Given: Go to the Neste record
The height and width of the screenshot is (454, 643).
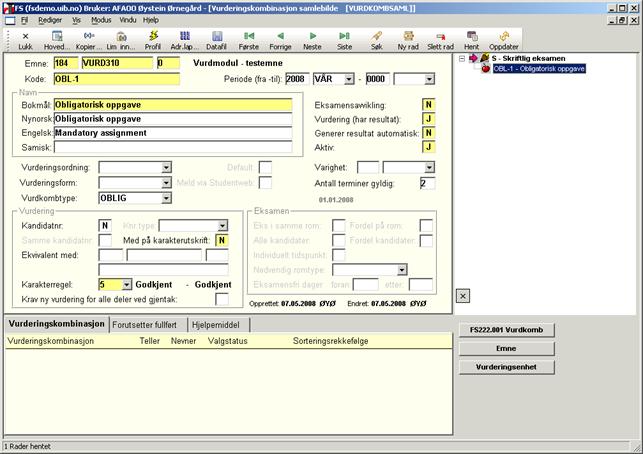Looking at the screenshot, I should tap(312, 40).
